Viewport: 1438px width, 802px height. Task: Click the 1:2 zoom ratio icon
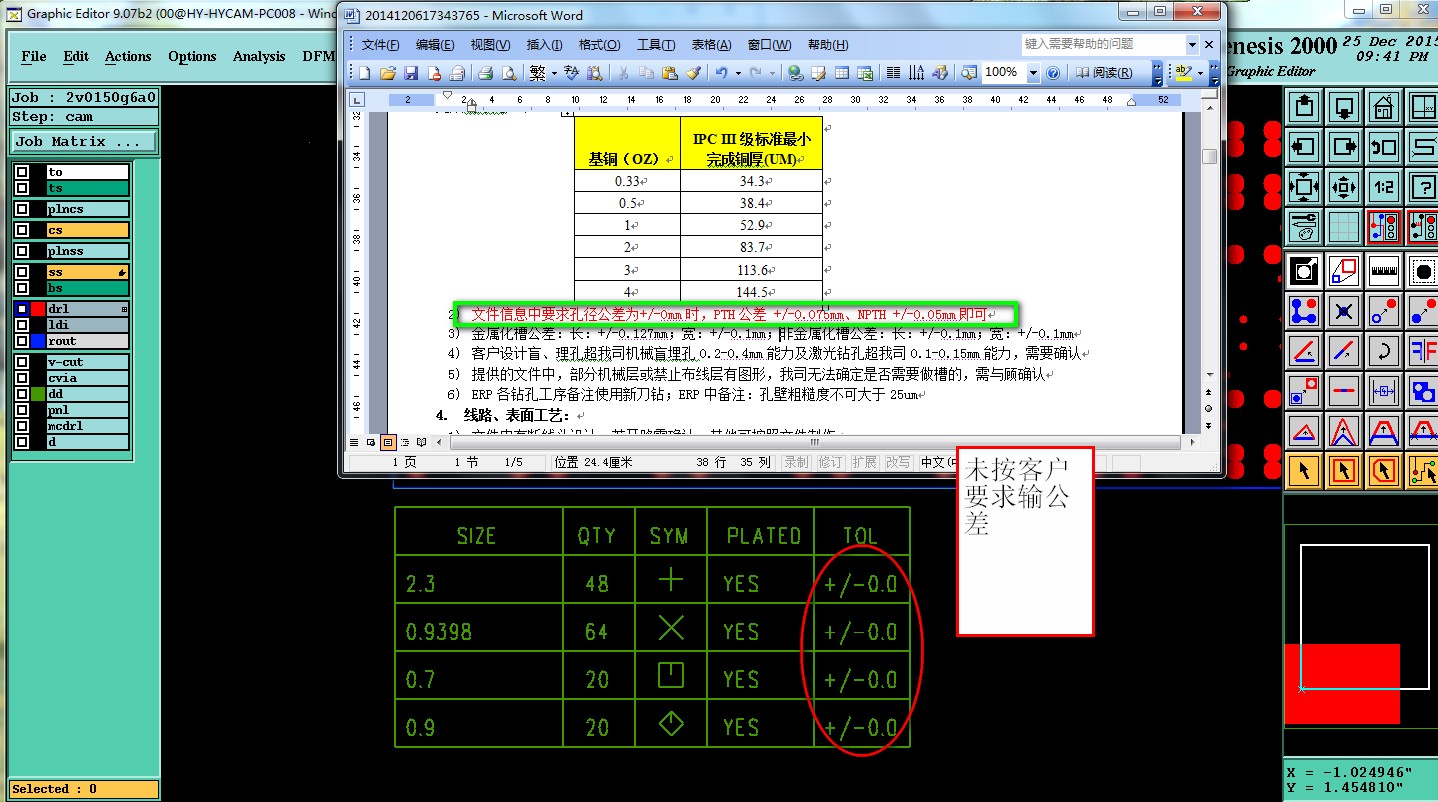point(1383,186)
